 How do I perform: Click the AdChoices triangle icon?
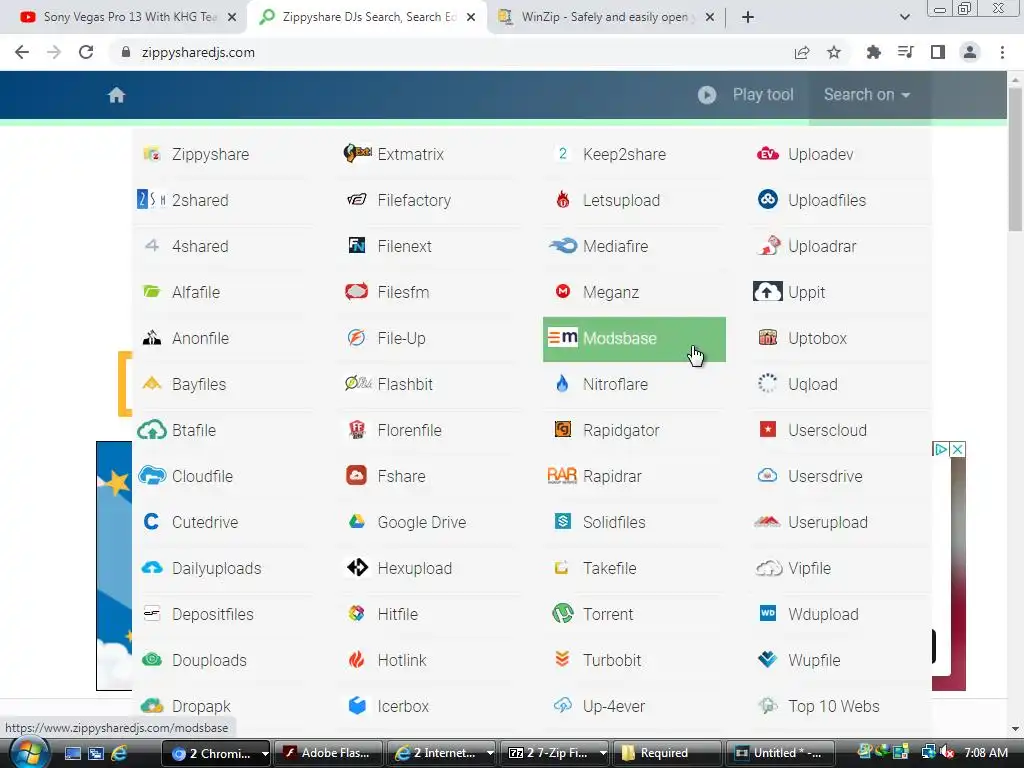click(x=940, y=449)
